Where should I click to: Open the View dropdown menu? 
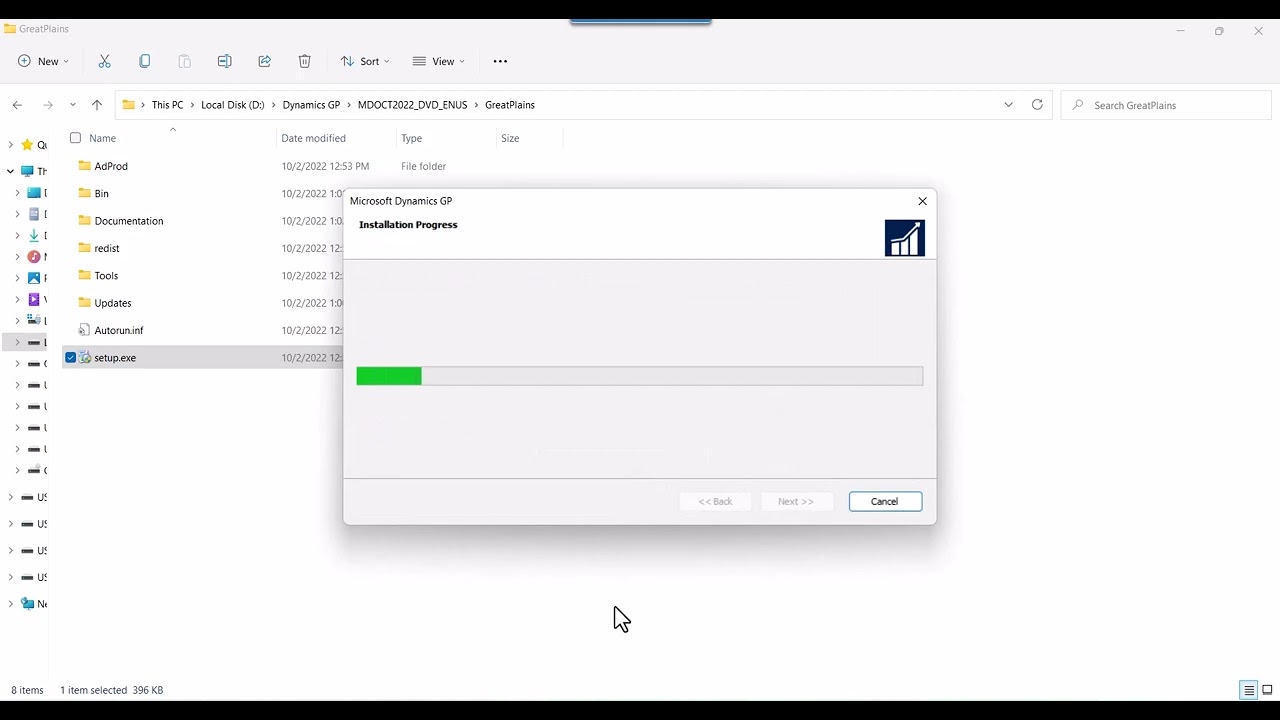click(439, 61)
